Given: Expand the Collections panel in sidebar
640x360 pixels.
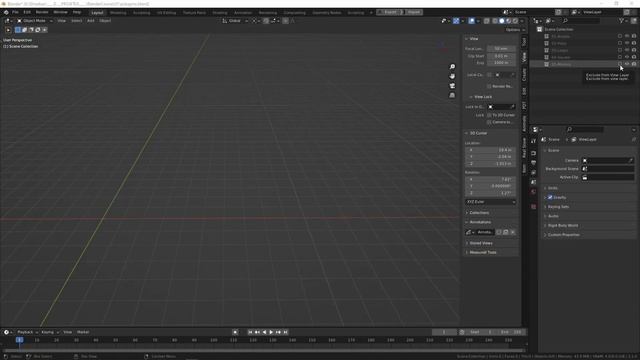Looking at the screenshot, I should coord(479,213).
